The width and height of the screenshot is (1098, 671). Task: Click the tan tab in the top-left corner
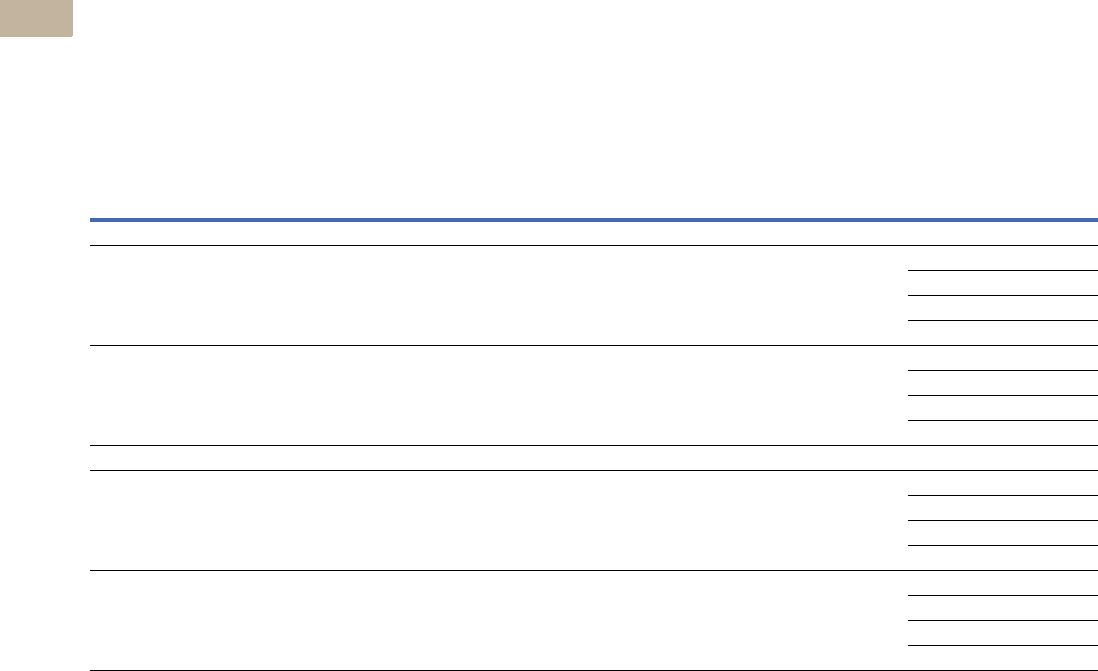[x=36, y=18]
